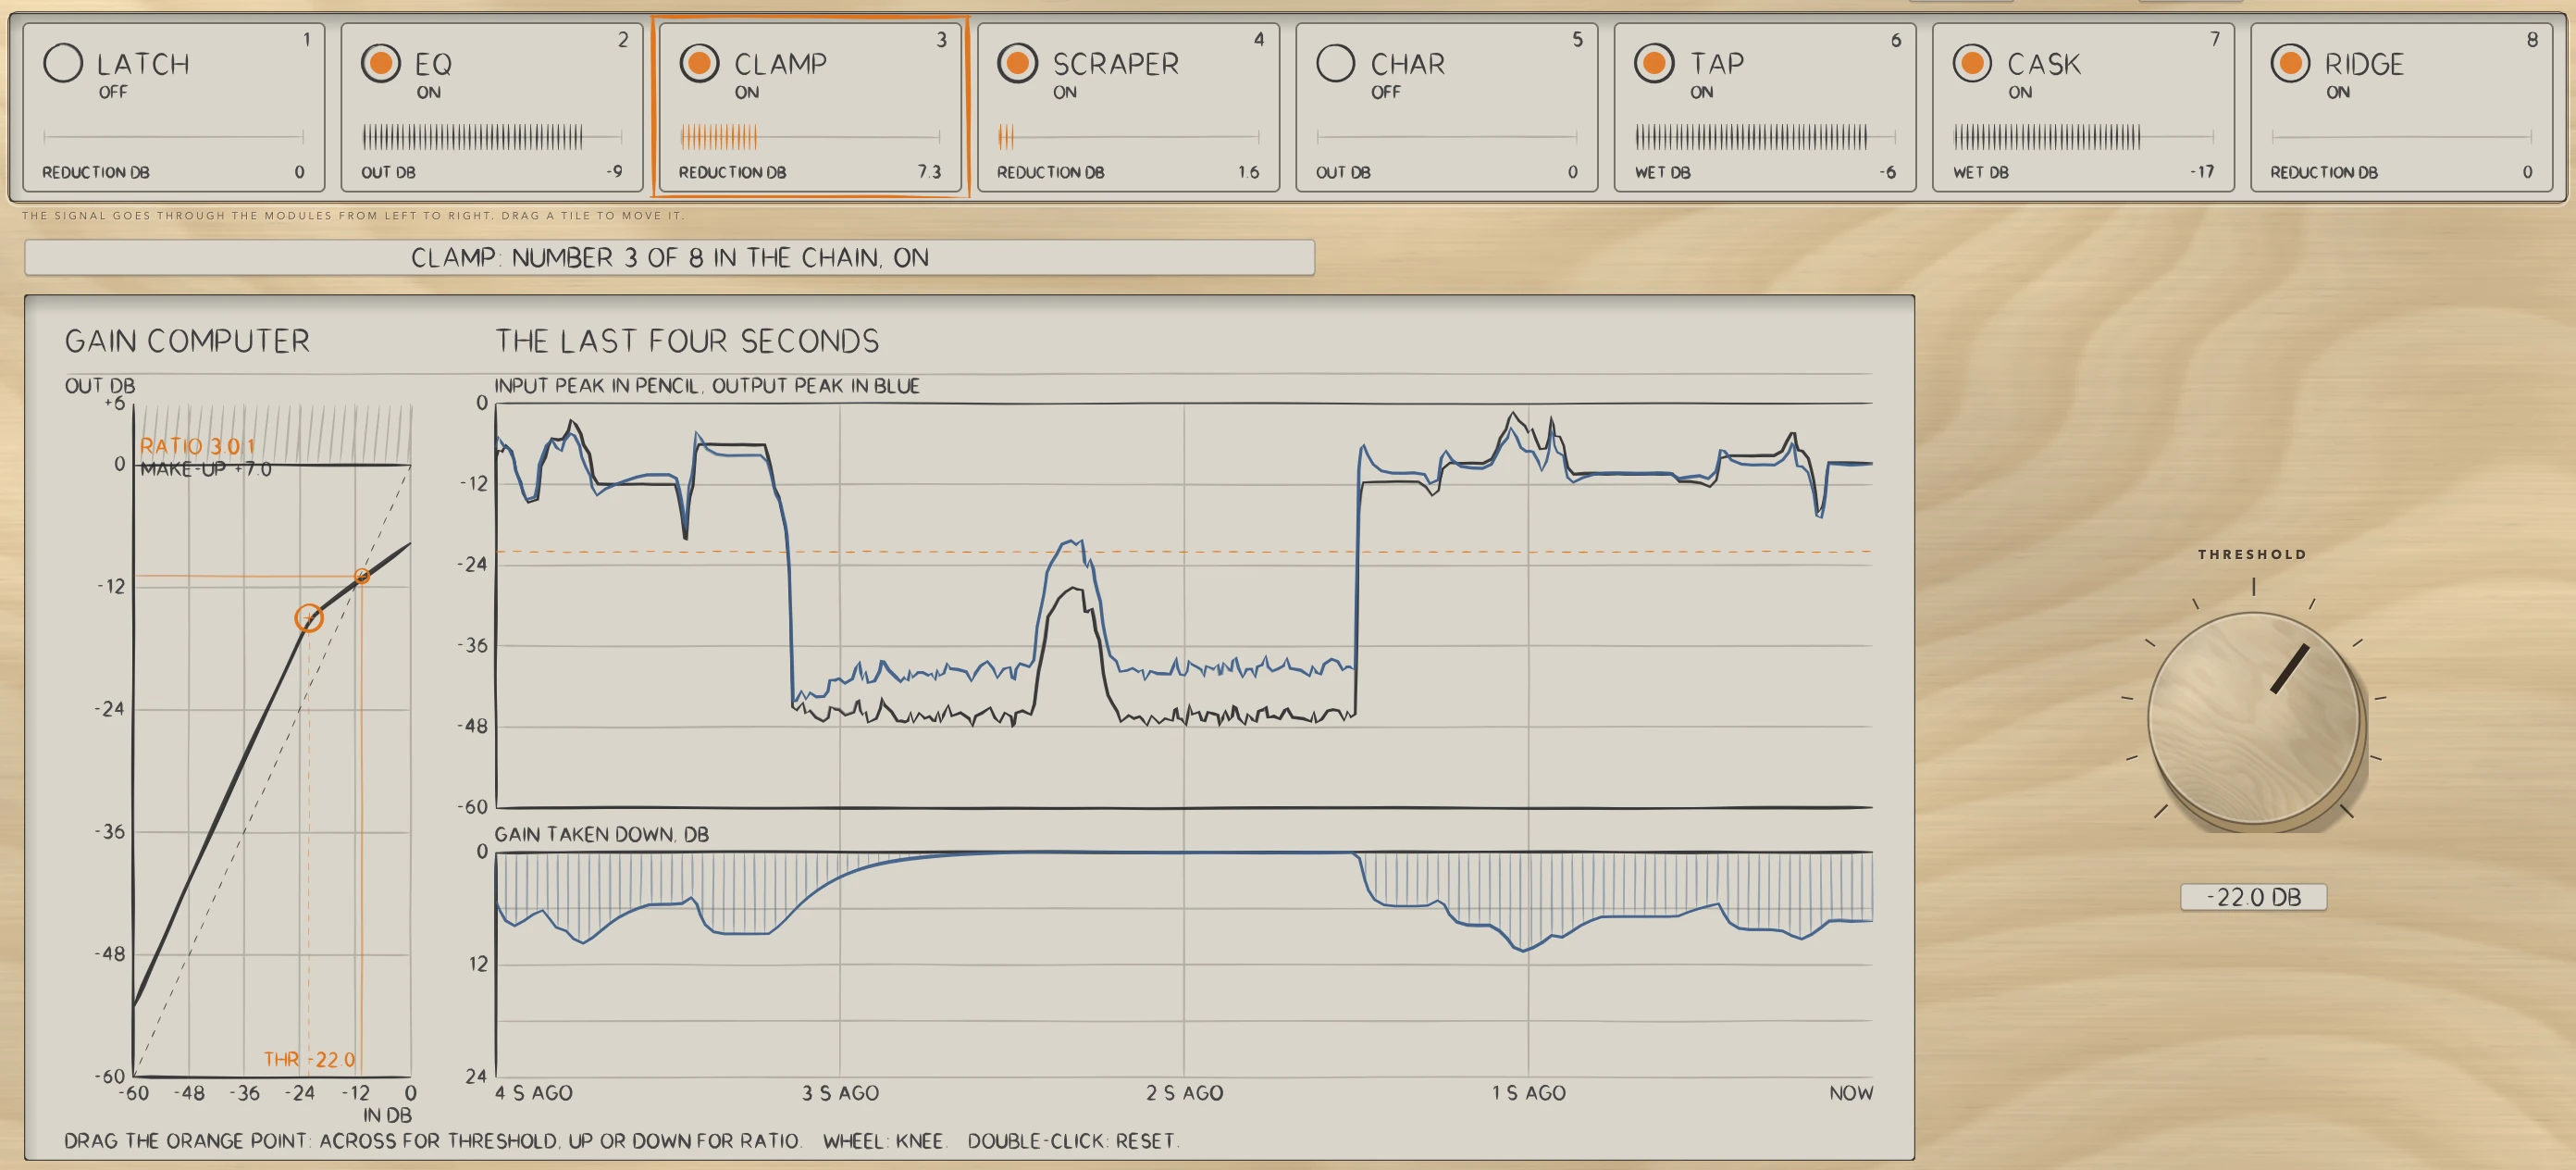The image size is (2576, 1170).
Task: Select the TAP tile name in the chain
Action: [1717, 64]
